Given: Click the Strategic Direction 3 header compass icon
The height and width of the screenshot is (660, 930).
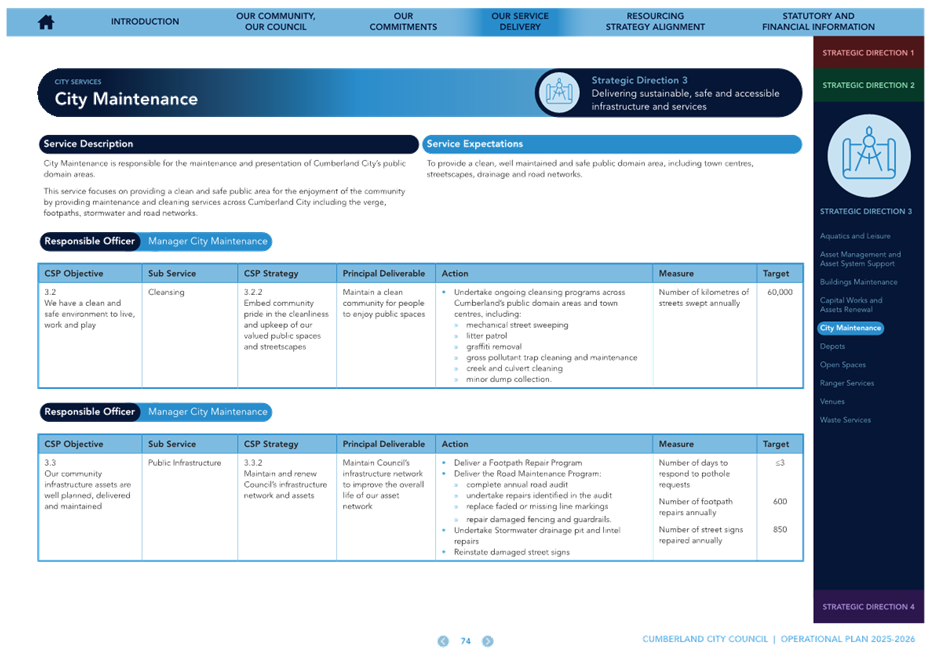Looking at the screenshot, I should coord(559,93).
